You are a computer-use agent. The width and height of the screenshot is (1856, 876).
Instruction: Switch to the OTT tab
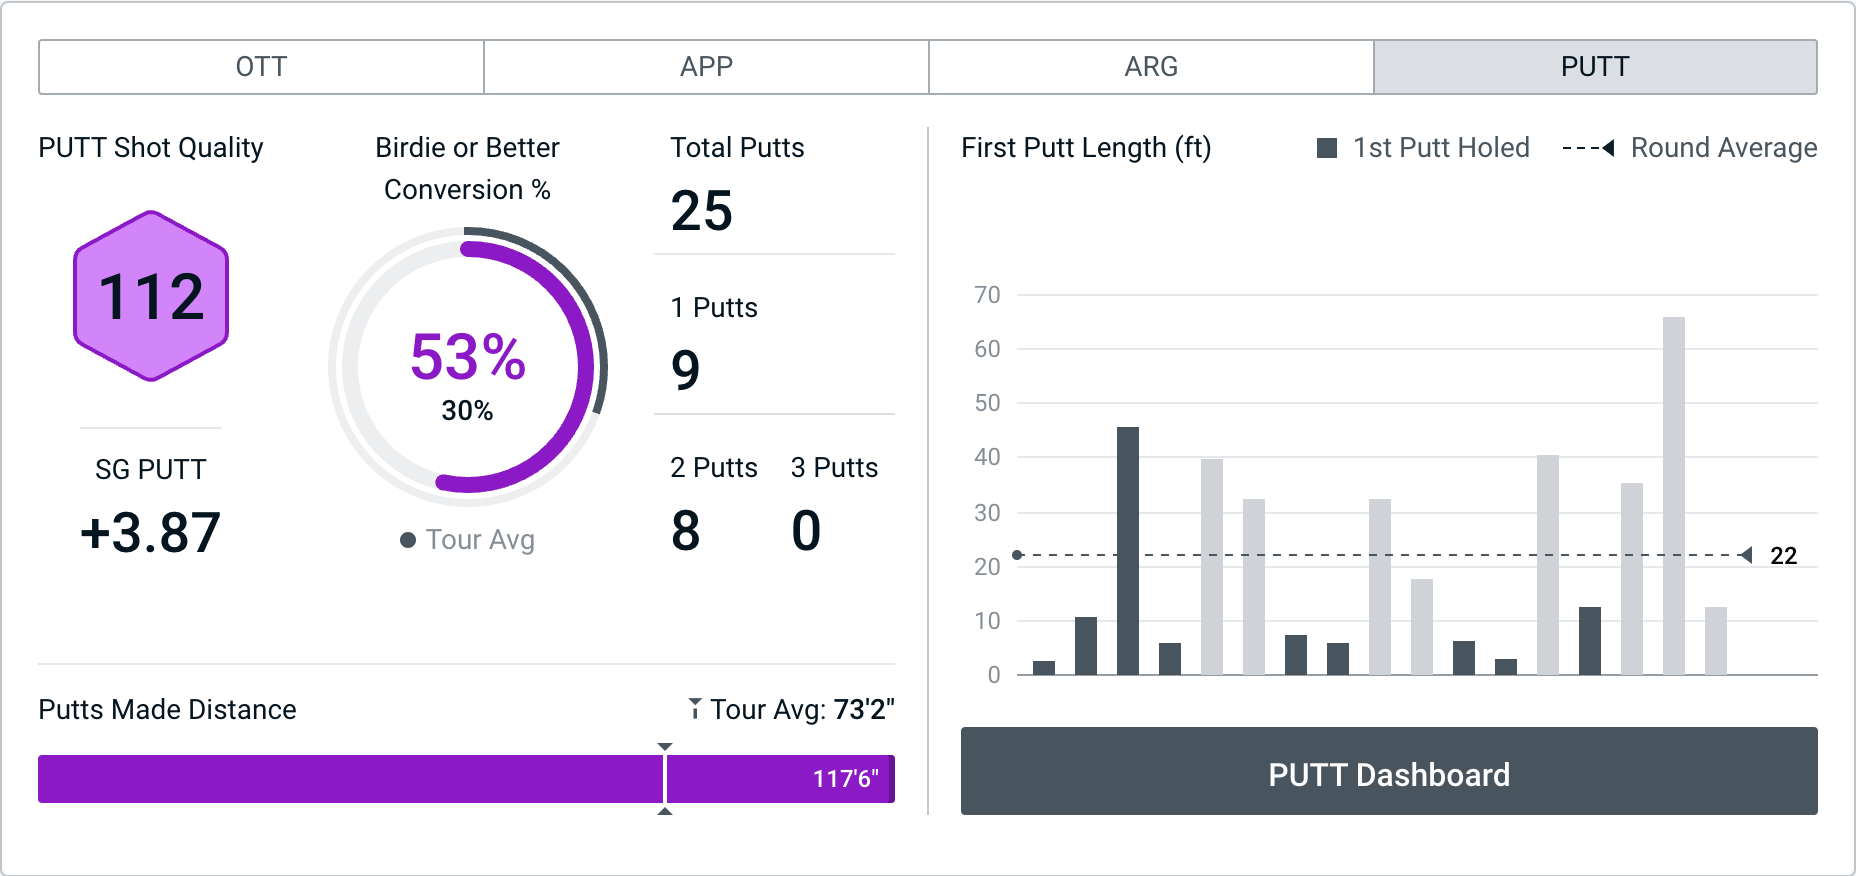(261, 67)
